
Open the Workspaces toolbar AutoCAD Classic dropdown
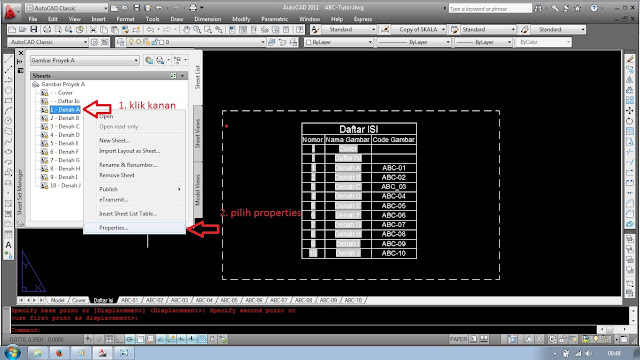(48, 42)
